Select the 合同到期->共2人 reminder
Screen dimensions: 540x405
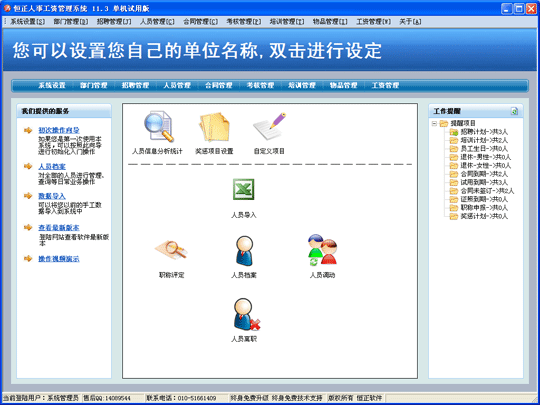click(x=484, y=174)
